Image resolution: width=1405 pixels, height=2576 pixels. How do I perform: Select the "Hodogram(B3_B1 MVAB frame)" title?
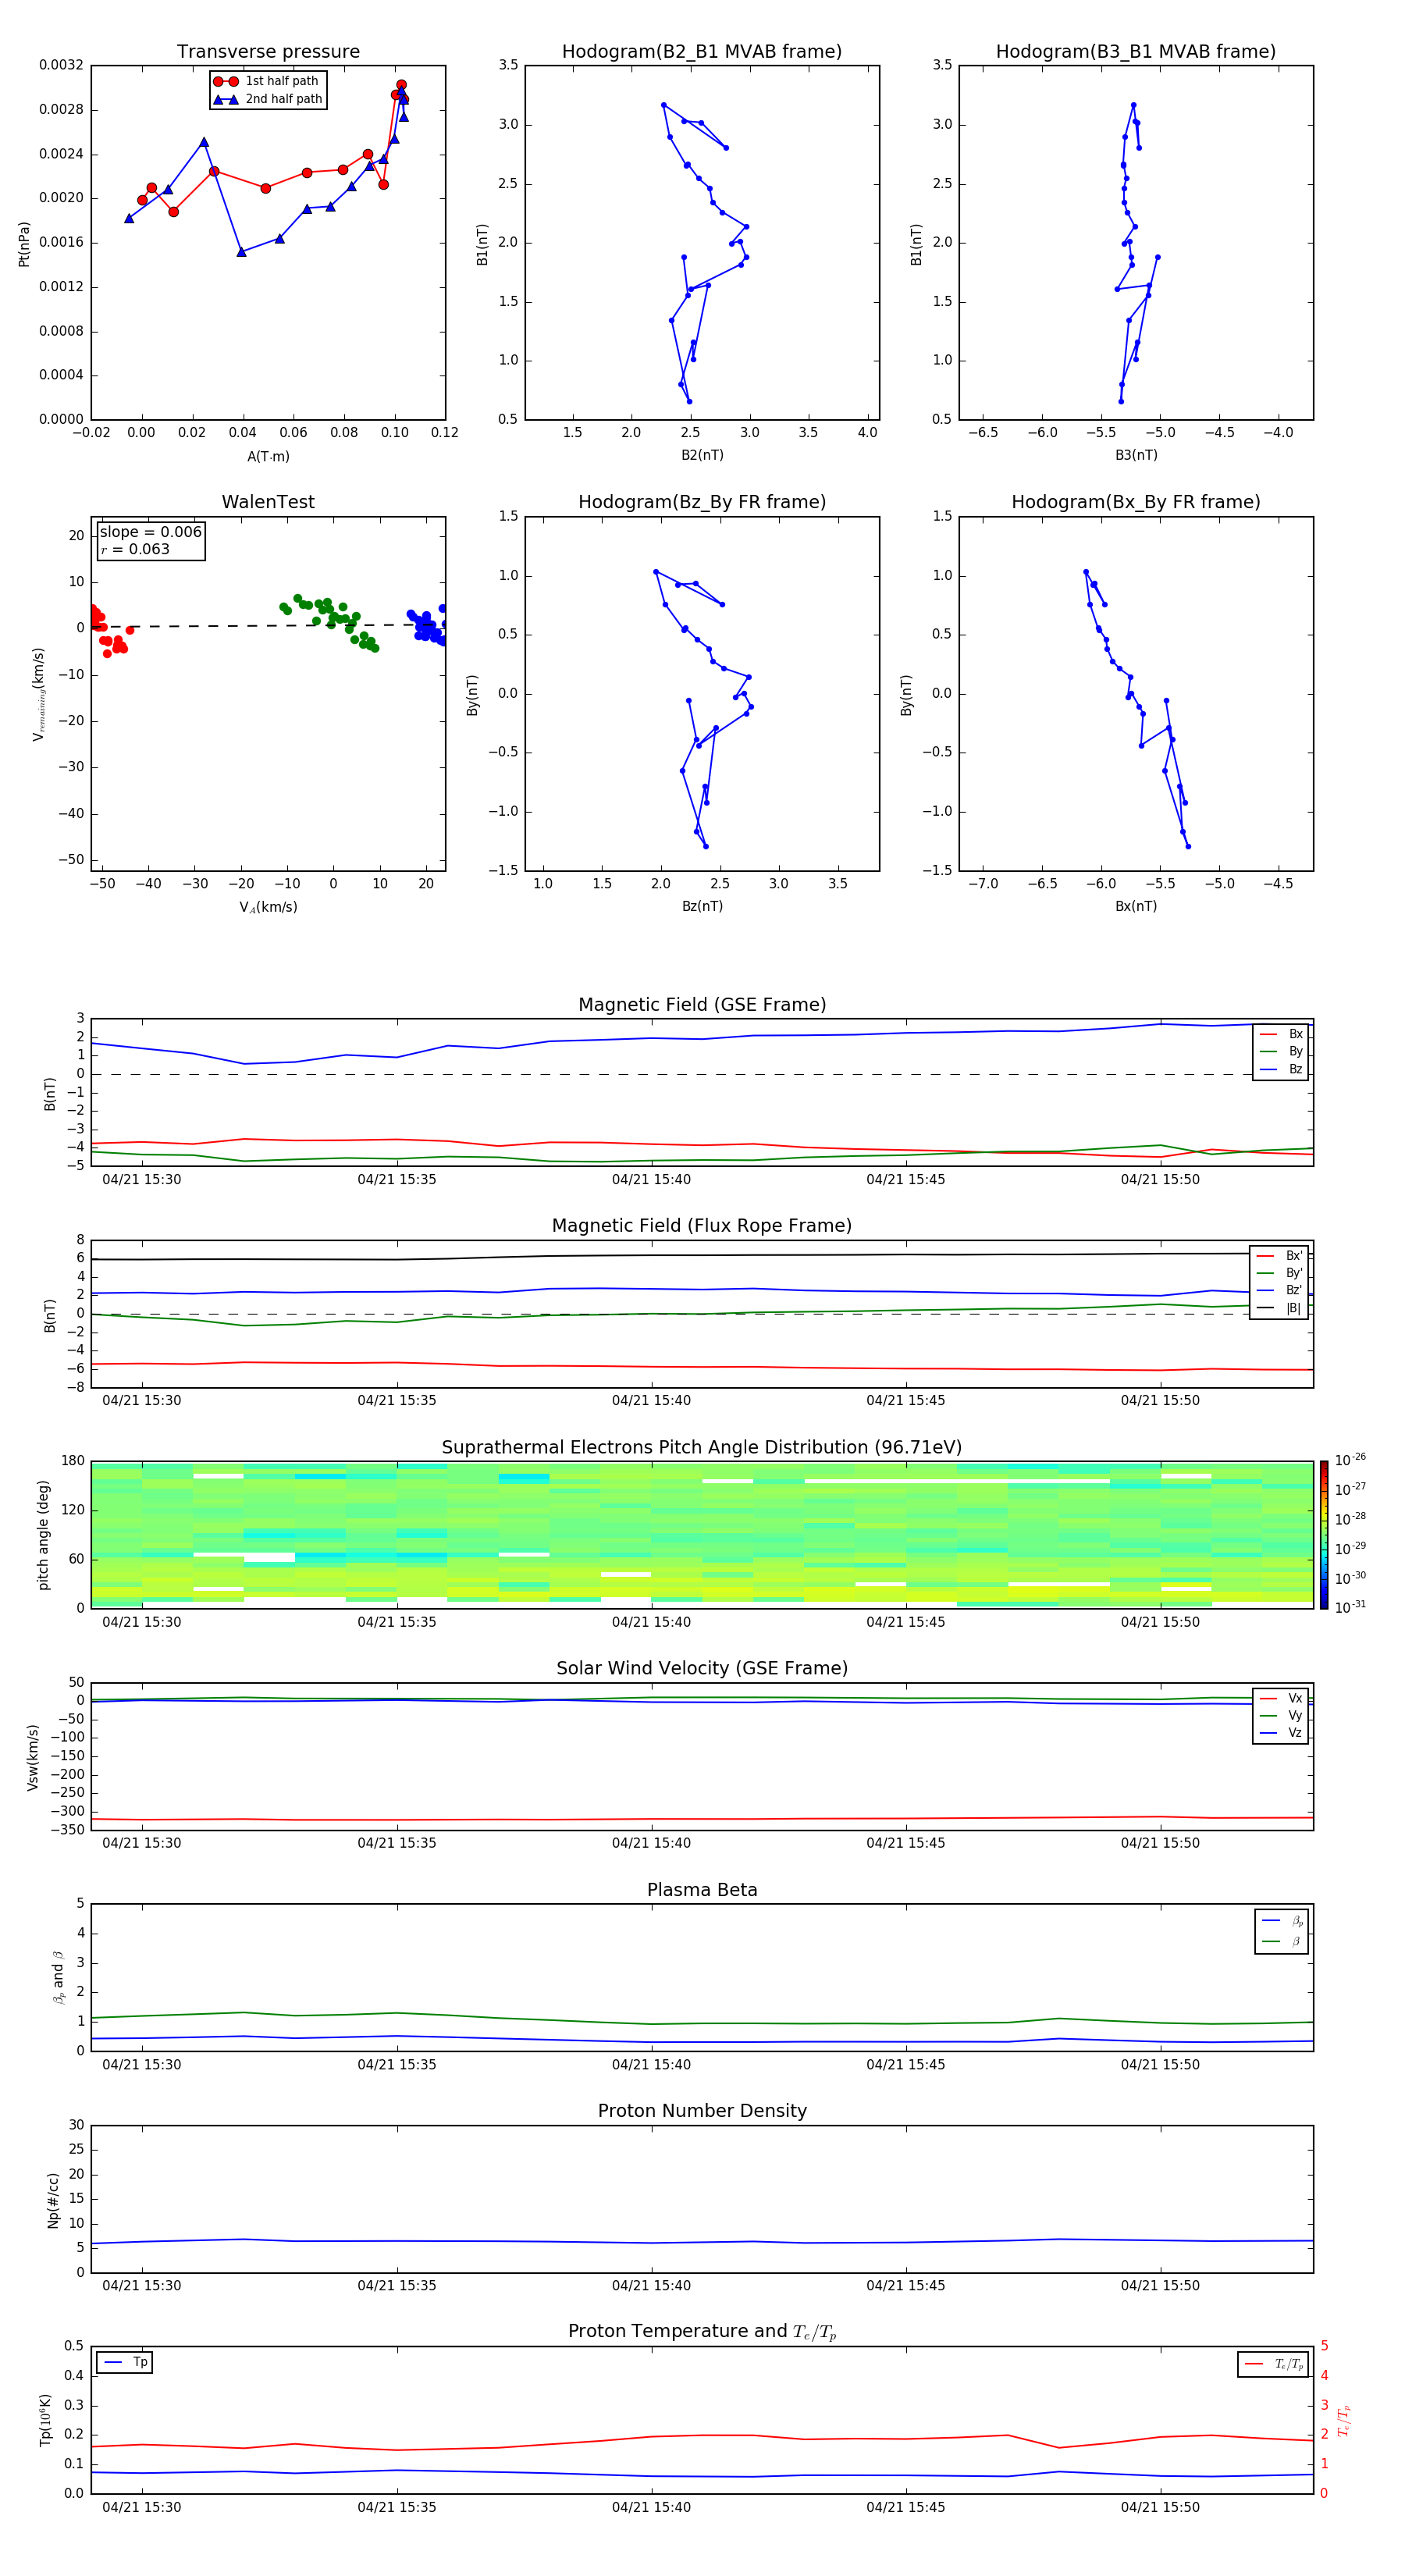1136,52
